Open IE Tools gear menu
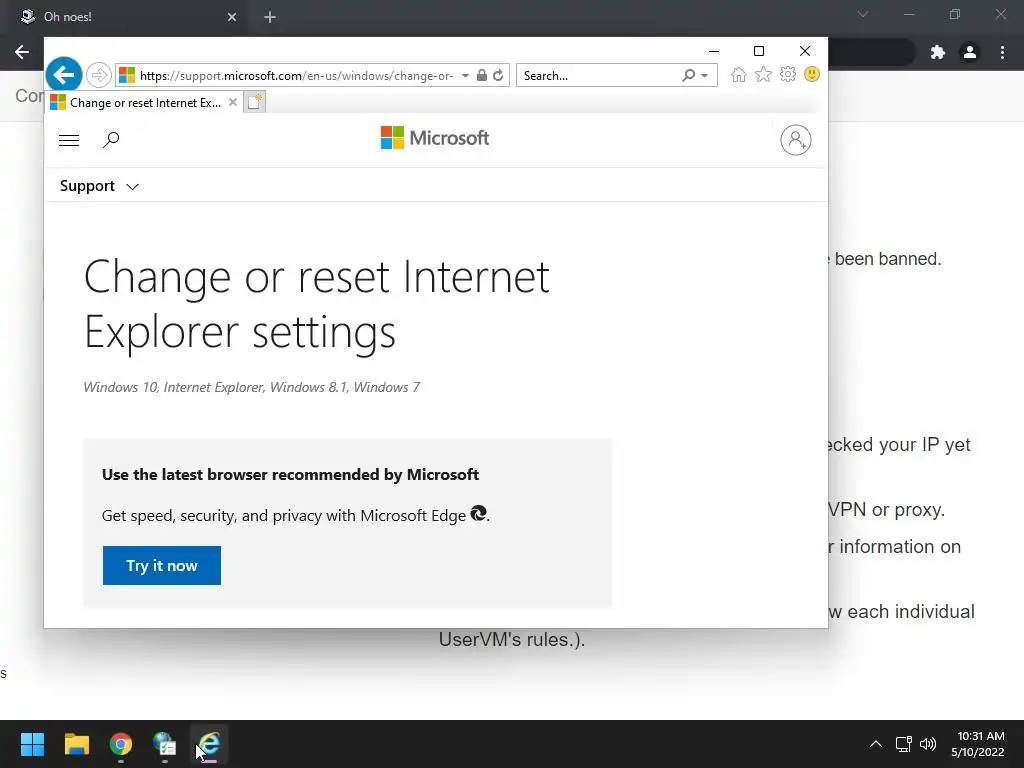The width and height of the screenshot is (1024, 768). pyautogui.click(x=788, y=74)
